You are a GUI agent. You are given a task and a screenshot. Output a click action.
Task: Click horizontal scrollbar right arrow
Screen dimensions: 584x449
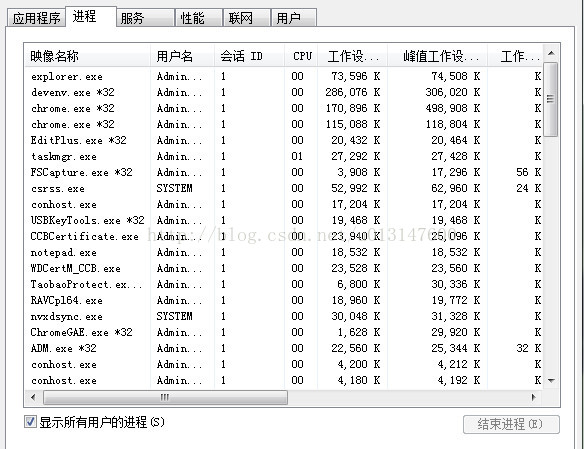coord(534,397)
